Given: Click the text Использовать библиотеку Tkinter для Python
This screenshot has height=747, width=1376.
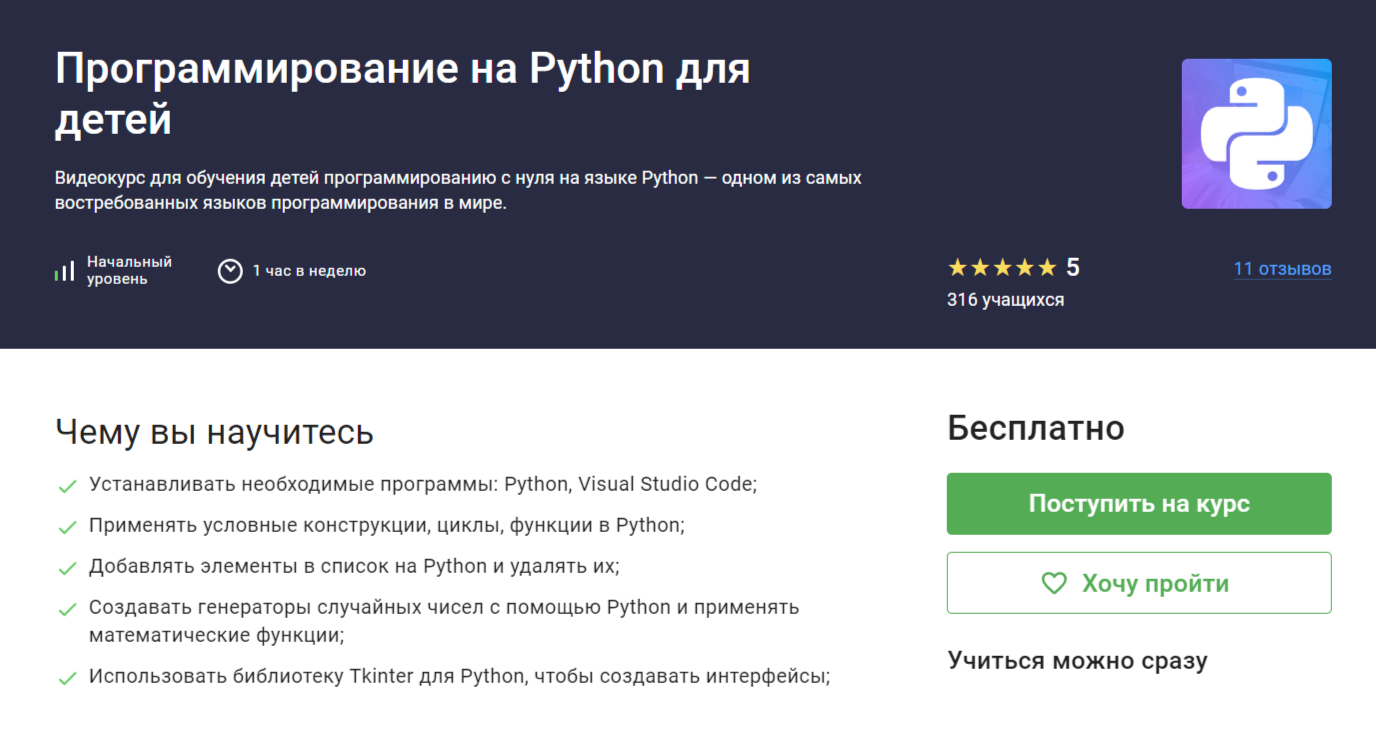Looking at the screenshot, I should tap(459, 676).
